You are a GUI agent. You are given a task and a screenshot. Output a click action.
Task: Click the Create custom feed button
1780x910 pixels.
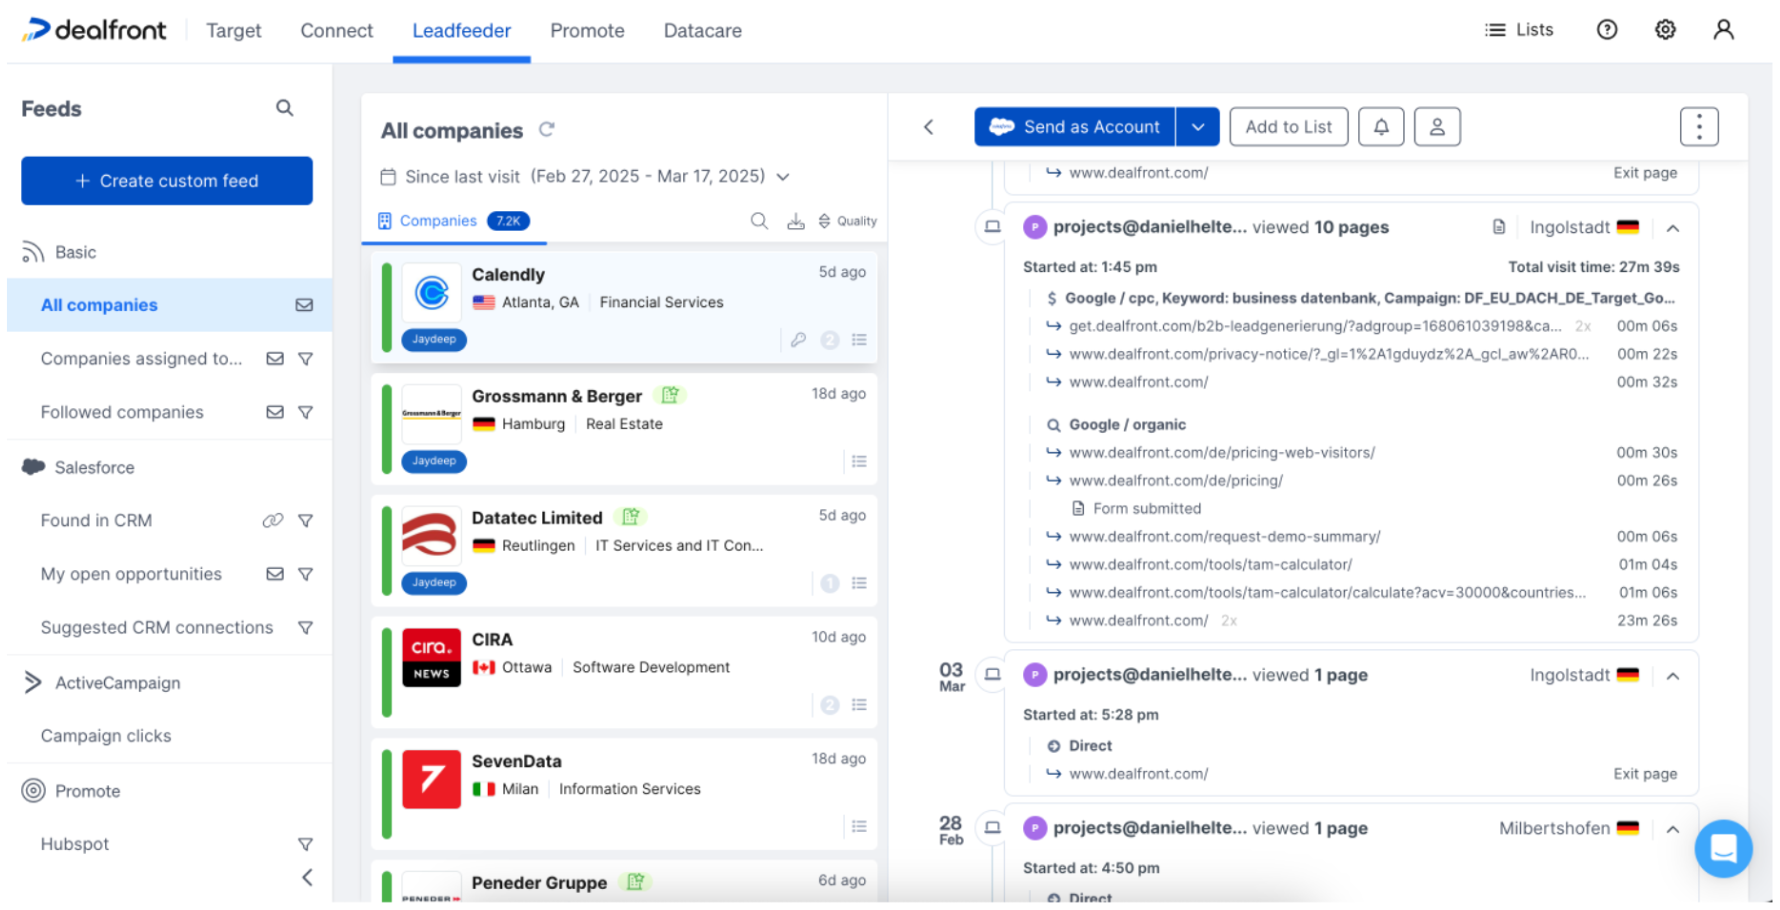[x=167, y=181]
